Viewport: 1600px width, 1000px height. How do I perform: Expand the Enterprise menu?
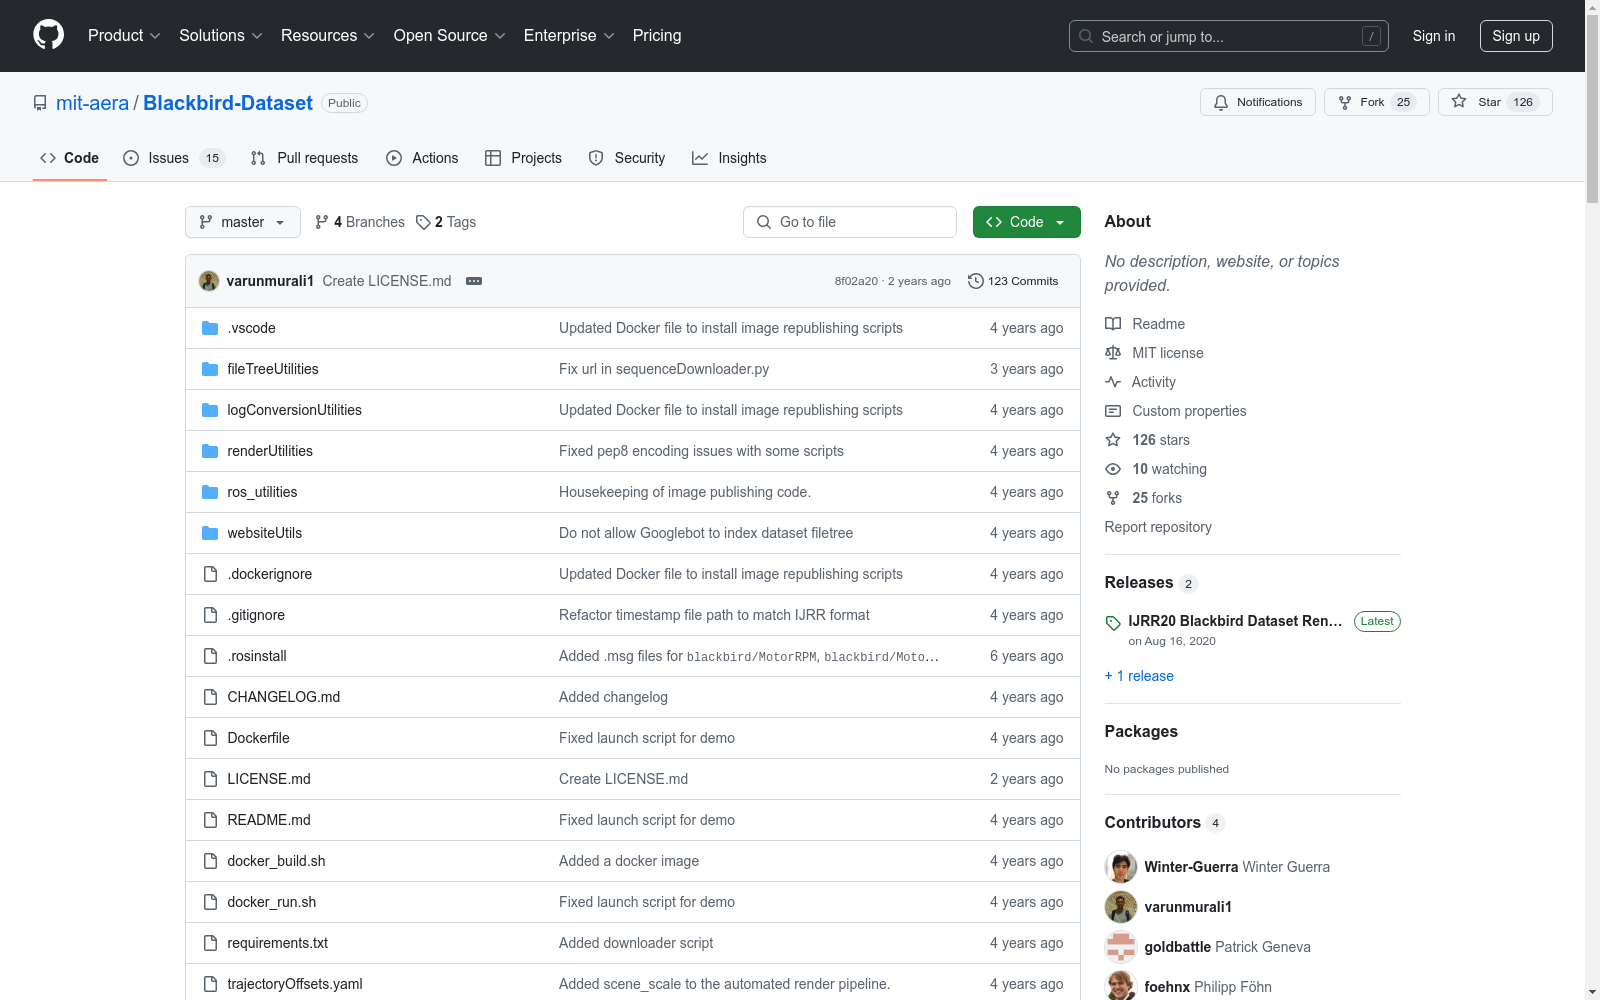point(569,36)
